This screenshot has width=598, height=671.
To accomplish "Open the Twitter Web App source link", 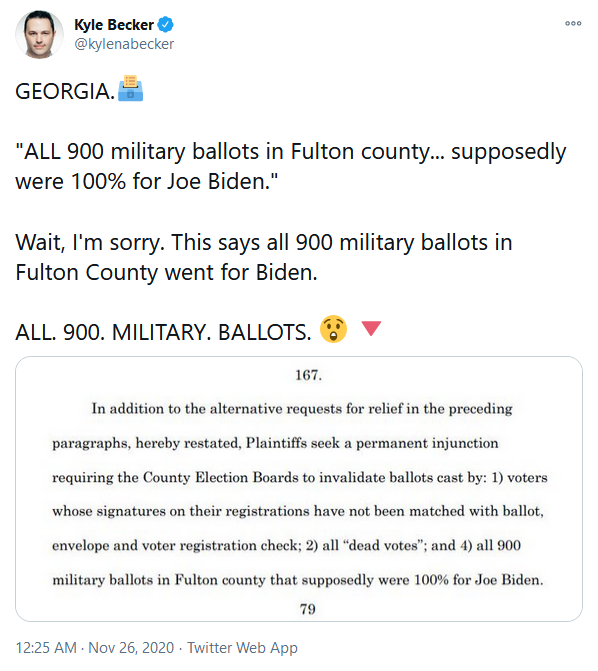I will point(242,647).
